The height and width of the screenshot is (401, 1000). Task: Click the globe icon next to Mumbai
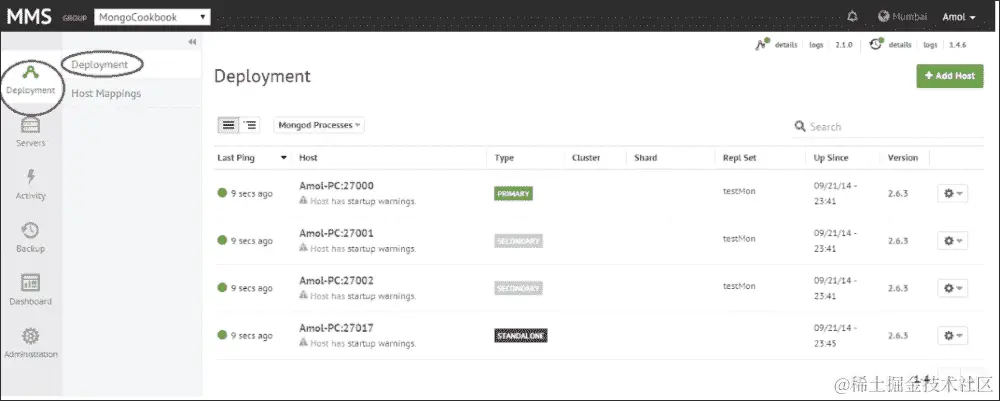pos(883,17)
